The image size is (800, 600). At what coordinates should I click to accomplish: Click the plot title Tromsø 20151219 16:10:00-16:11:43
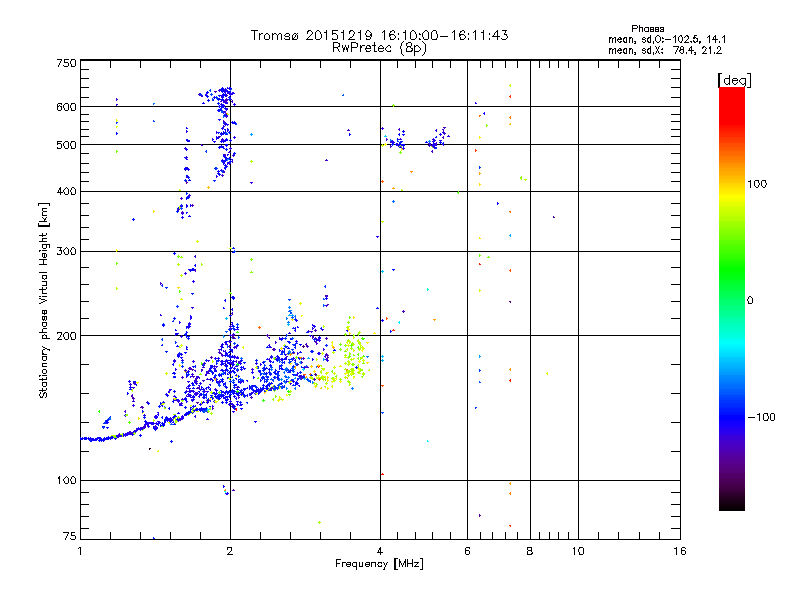coord(379,35)
